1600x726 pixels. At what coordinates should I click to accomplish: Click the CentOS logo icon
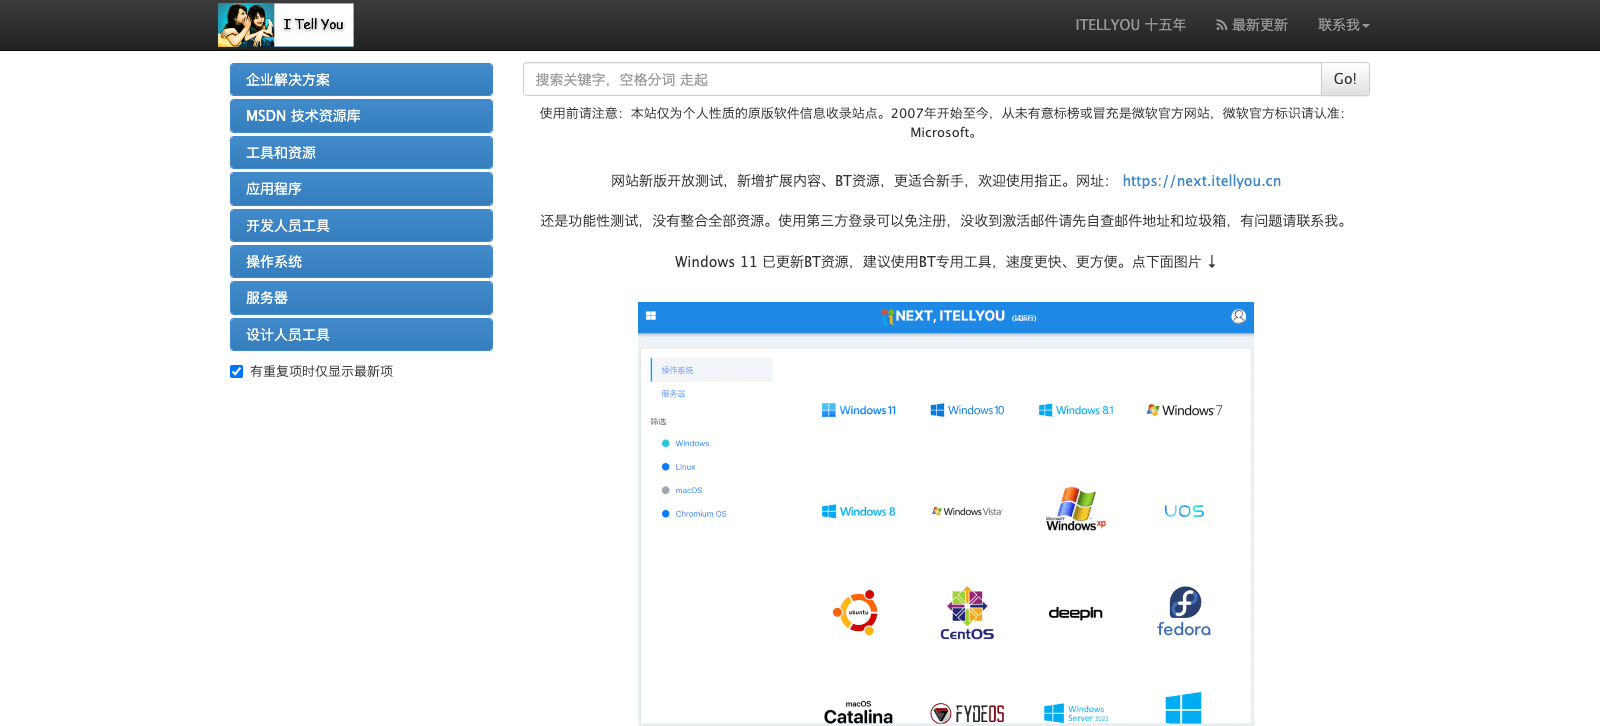967,613
